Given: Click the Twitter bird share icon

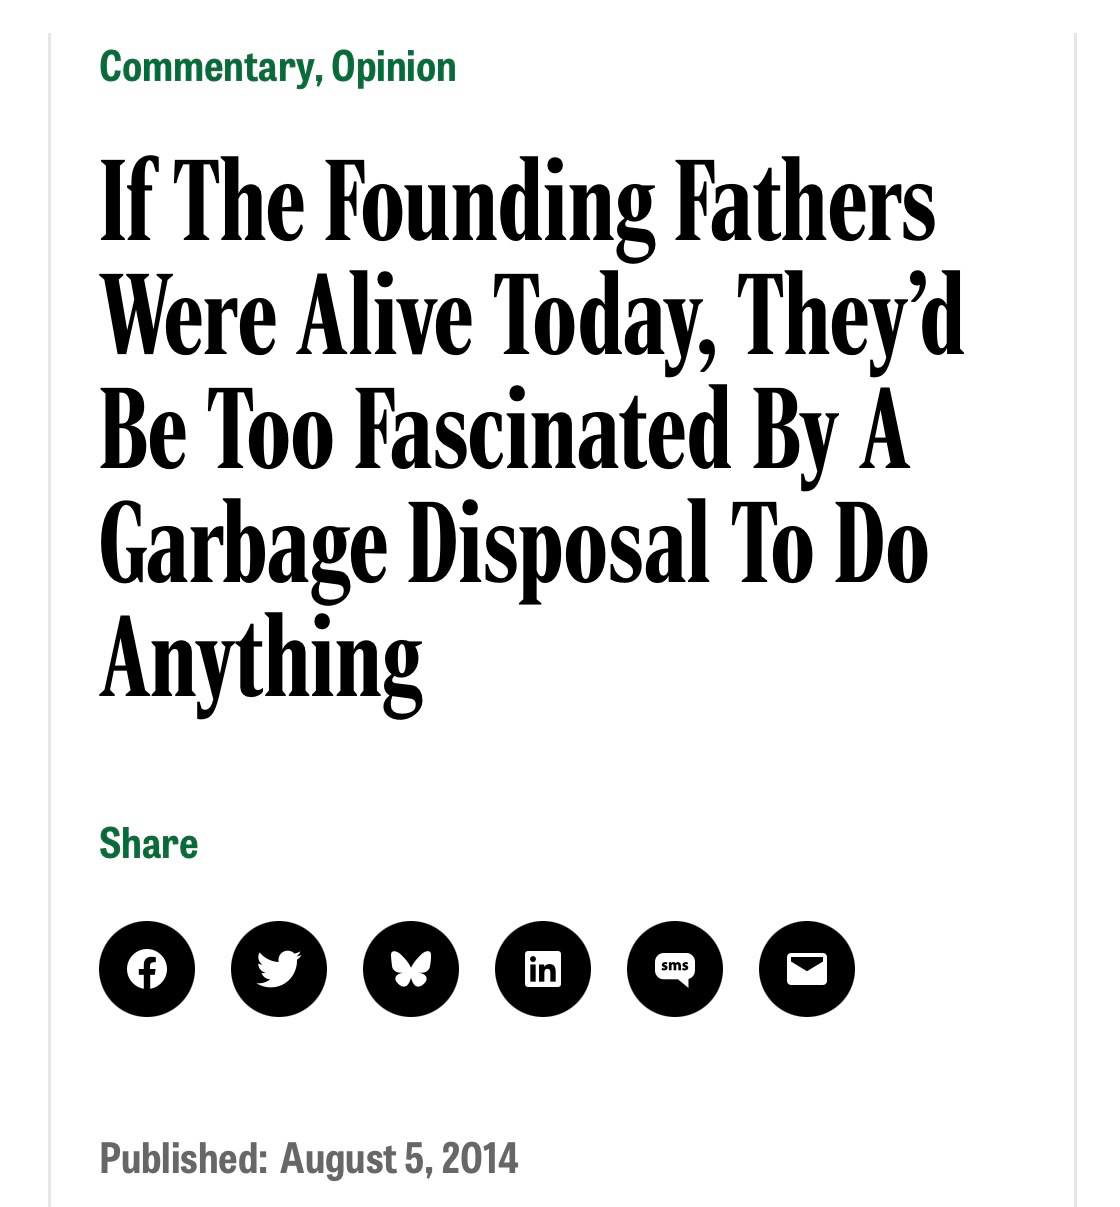Looking at the screenshot, I should pos(279,969).
